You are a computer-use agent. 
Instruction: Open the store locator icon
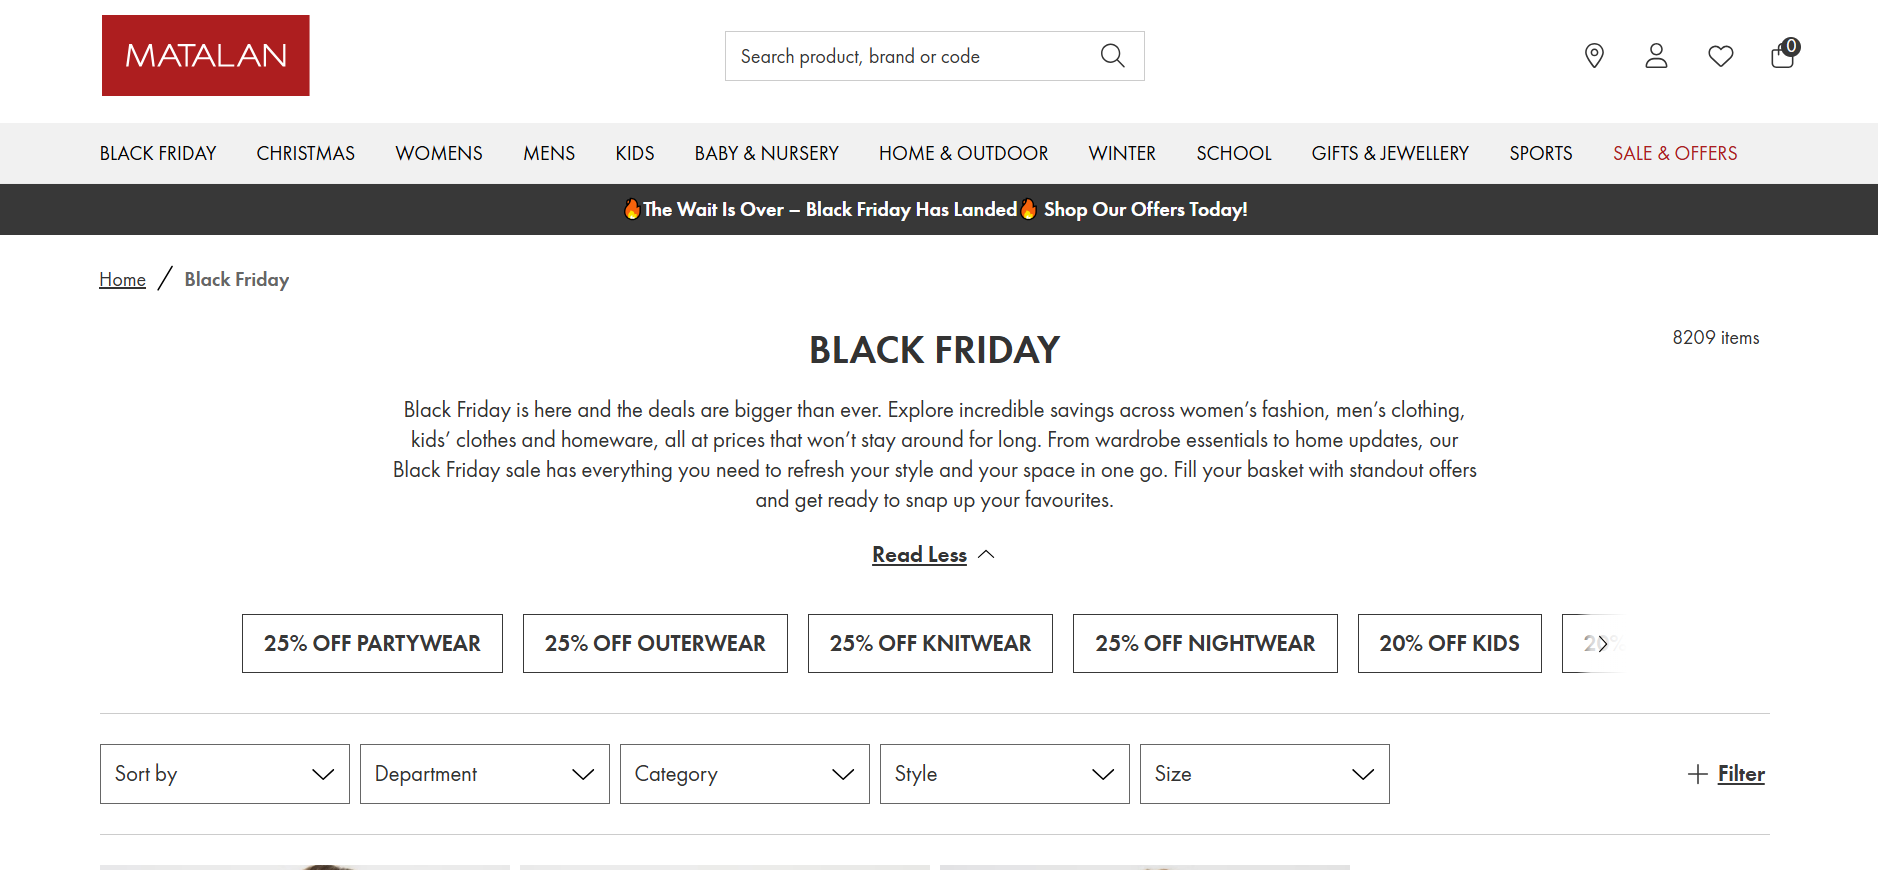tap(1593, 56)
